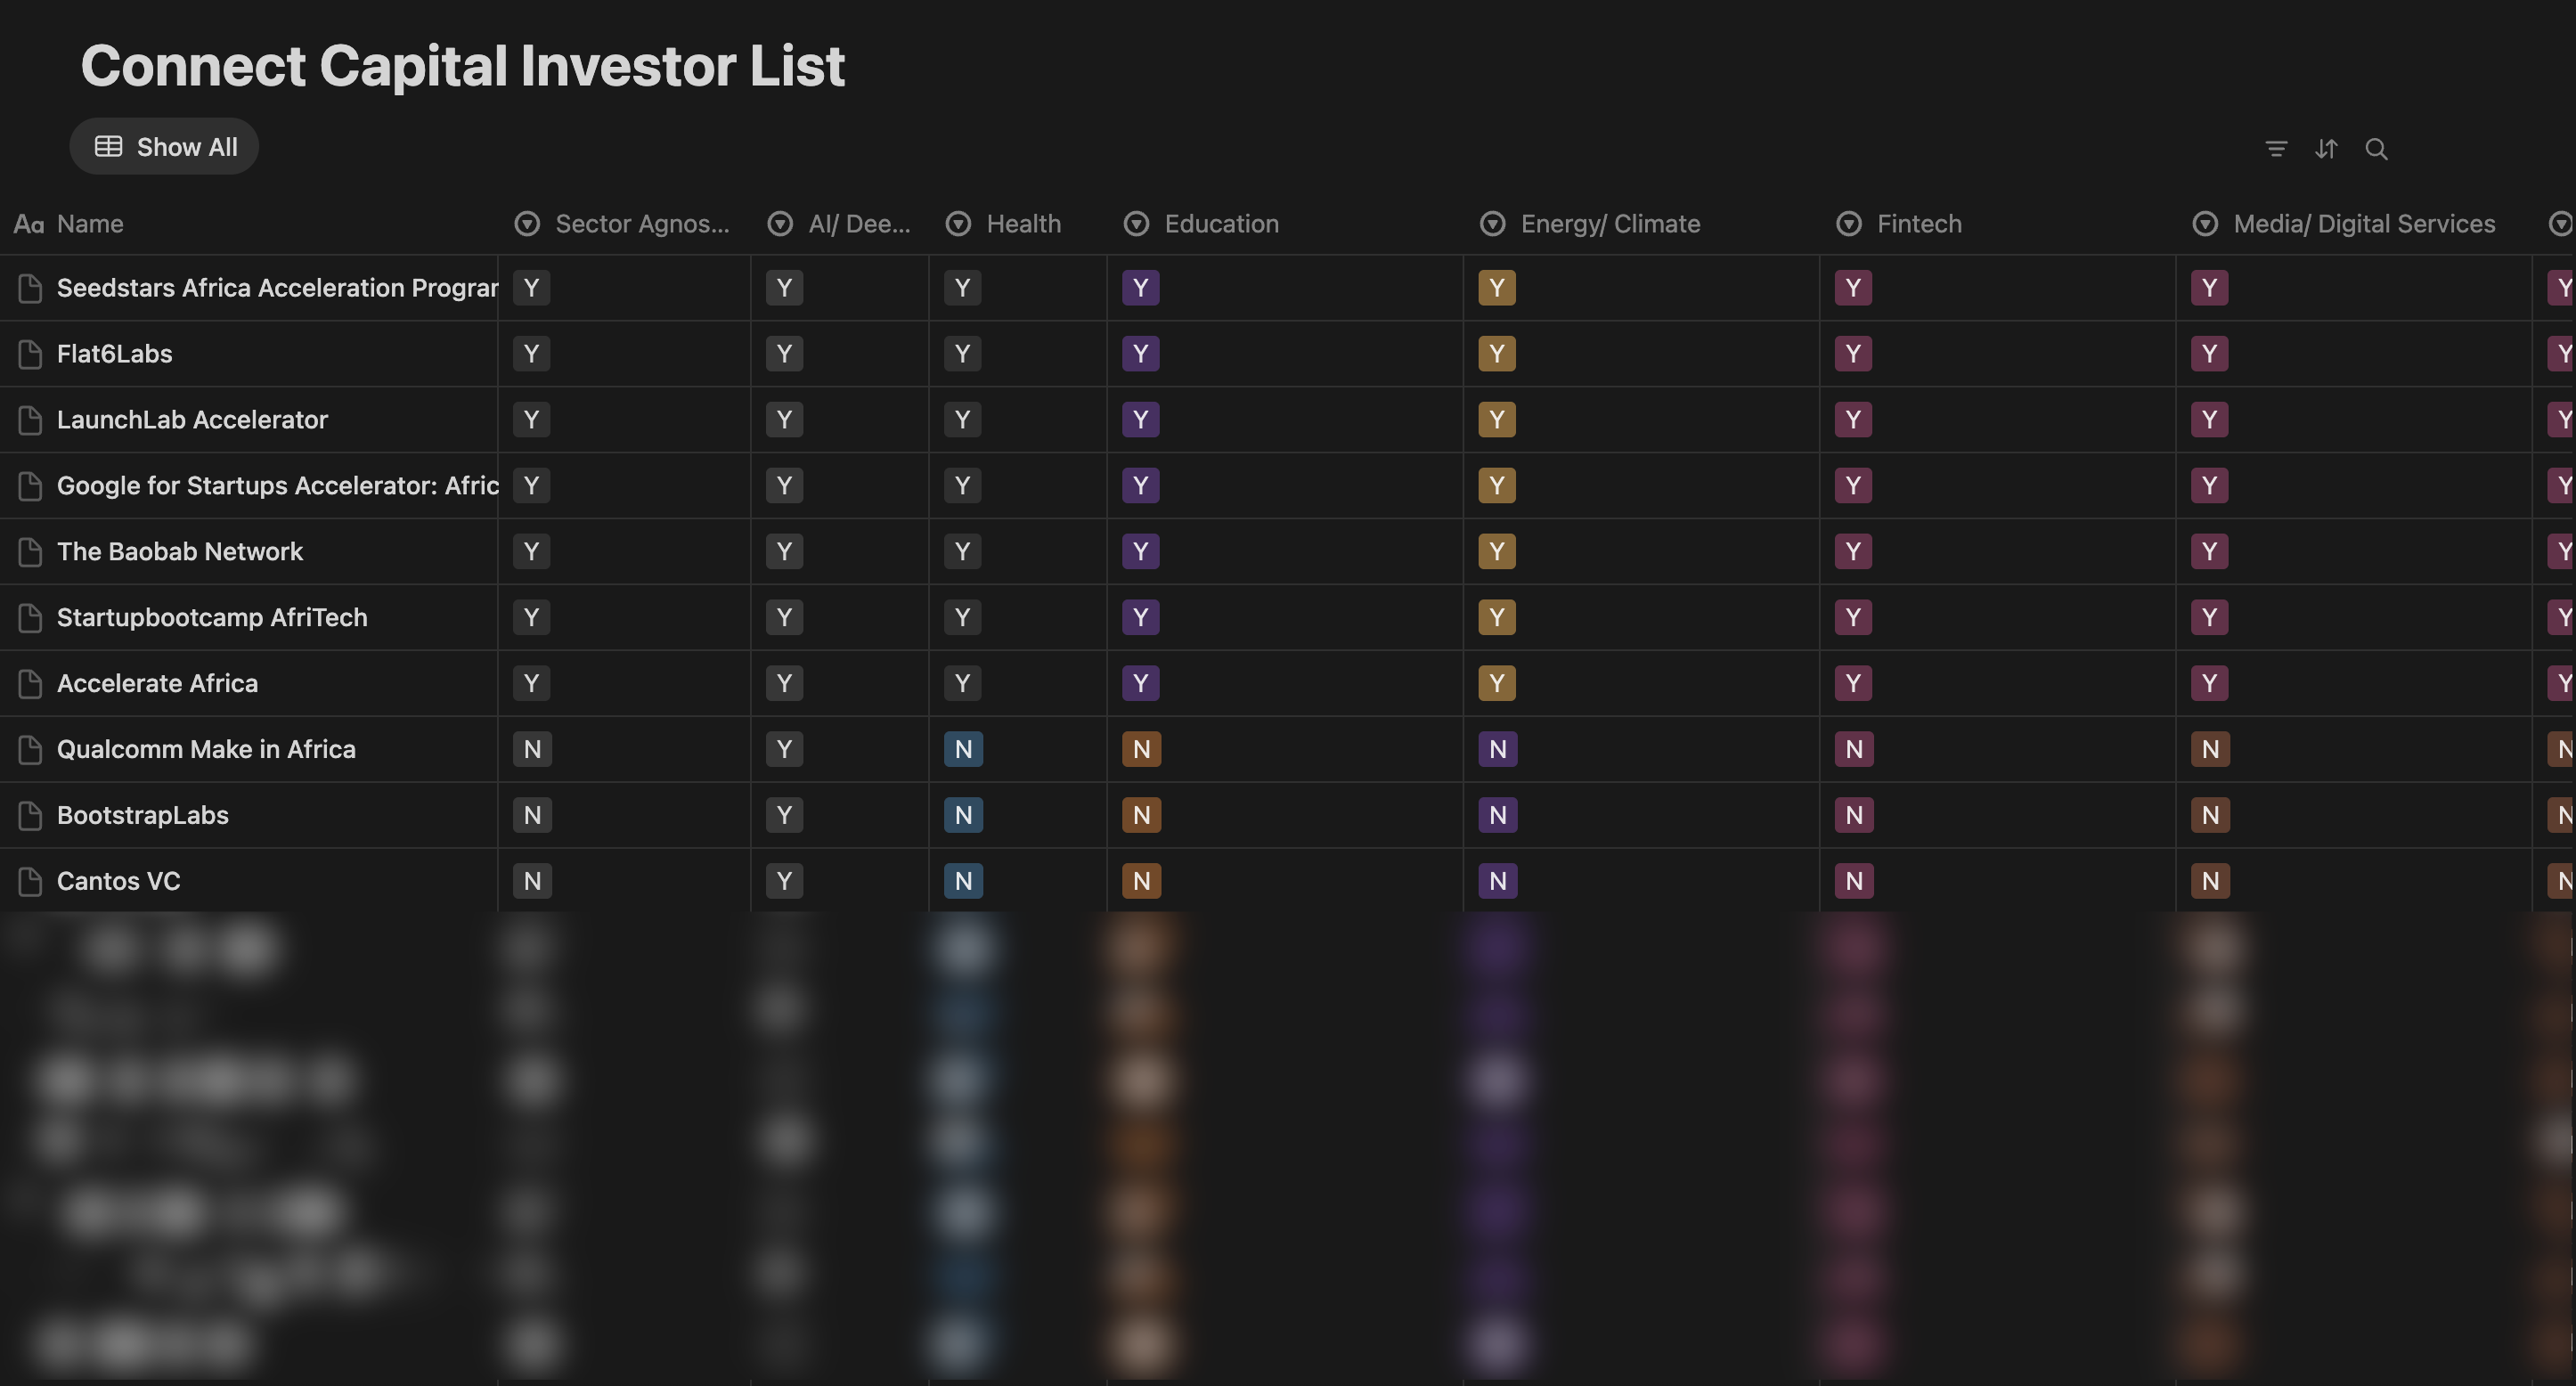This screenshot has height=1386, width=2576.
Task: Open search with the magnifier icon
Action: coord(2376,149)
